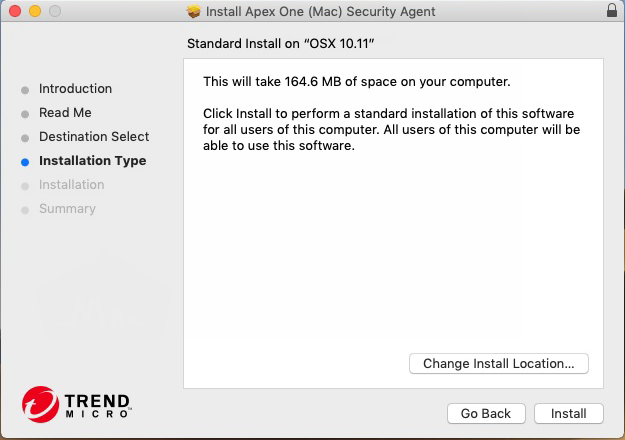Click the bullet beside Destination Select

25,137
